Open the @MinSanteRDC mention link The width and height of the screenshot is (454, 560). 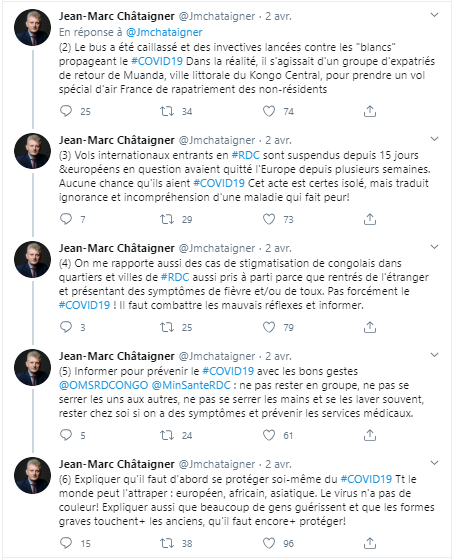tap(191, 385)
